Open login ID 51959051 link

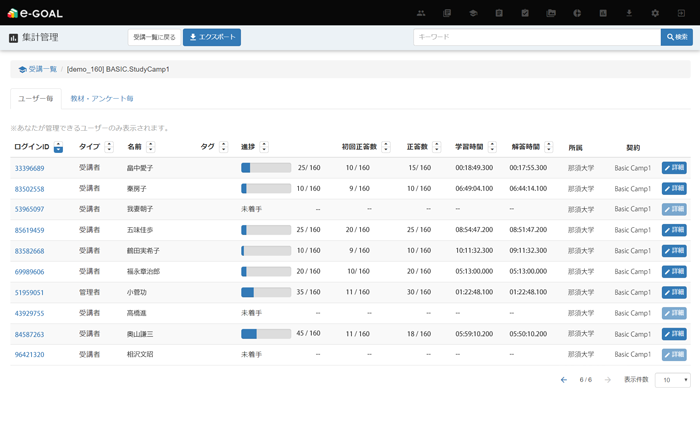coord(29,292)
